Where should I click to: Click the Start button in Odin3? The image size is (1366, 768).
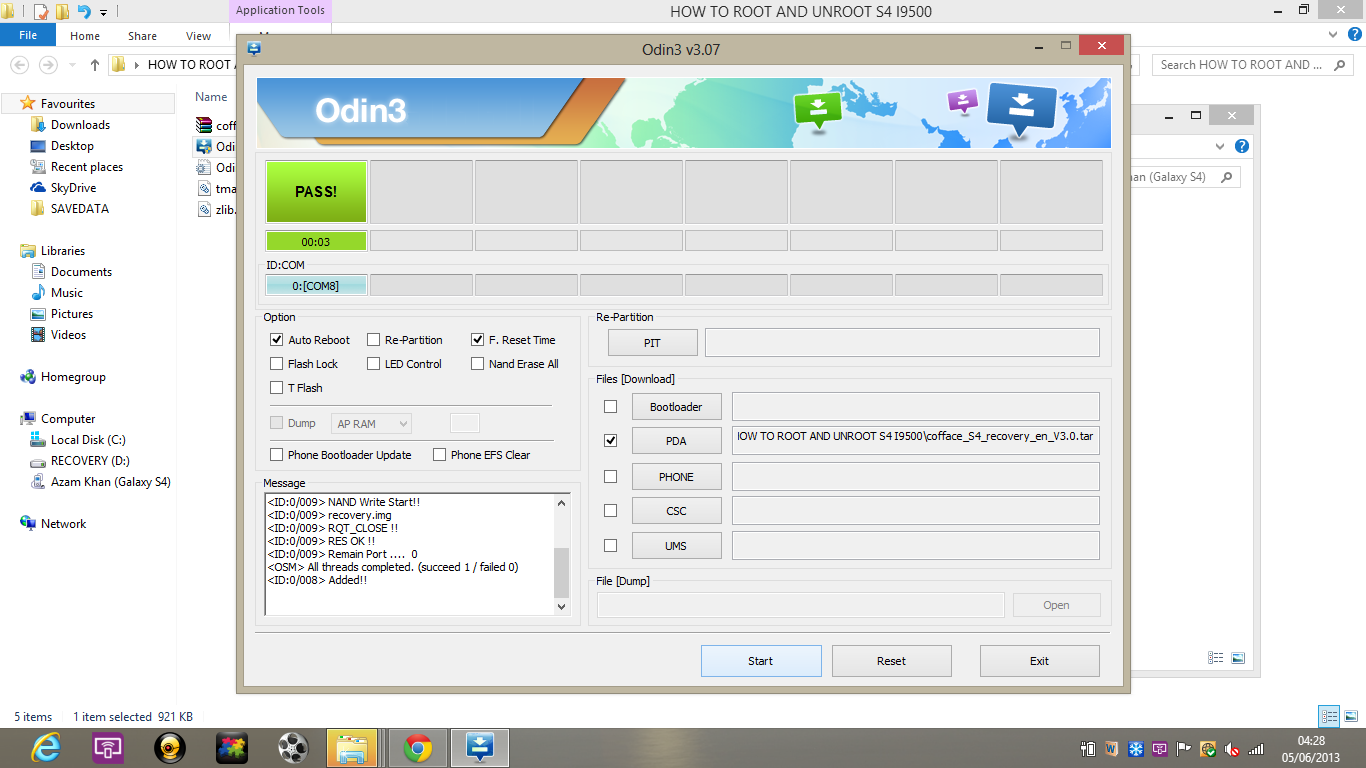(761, 661)
